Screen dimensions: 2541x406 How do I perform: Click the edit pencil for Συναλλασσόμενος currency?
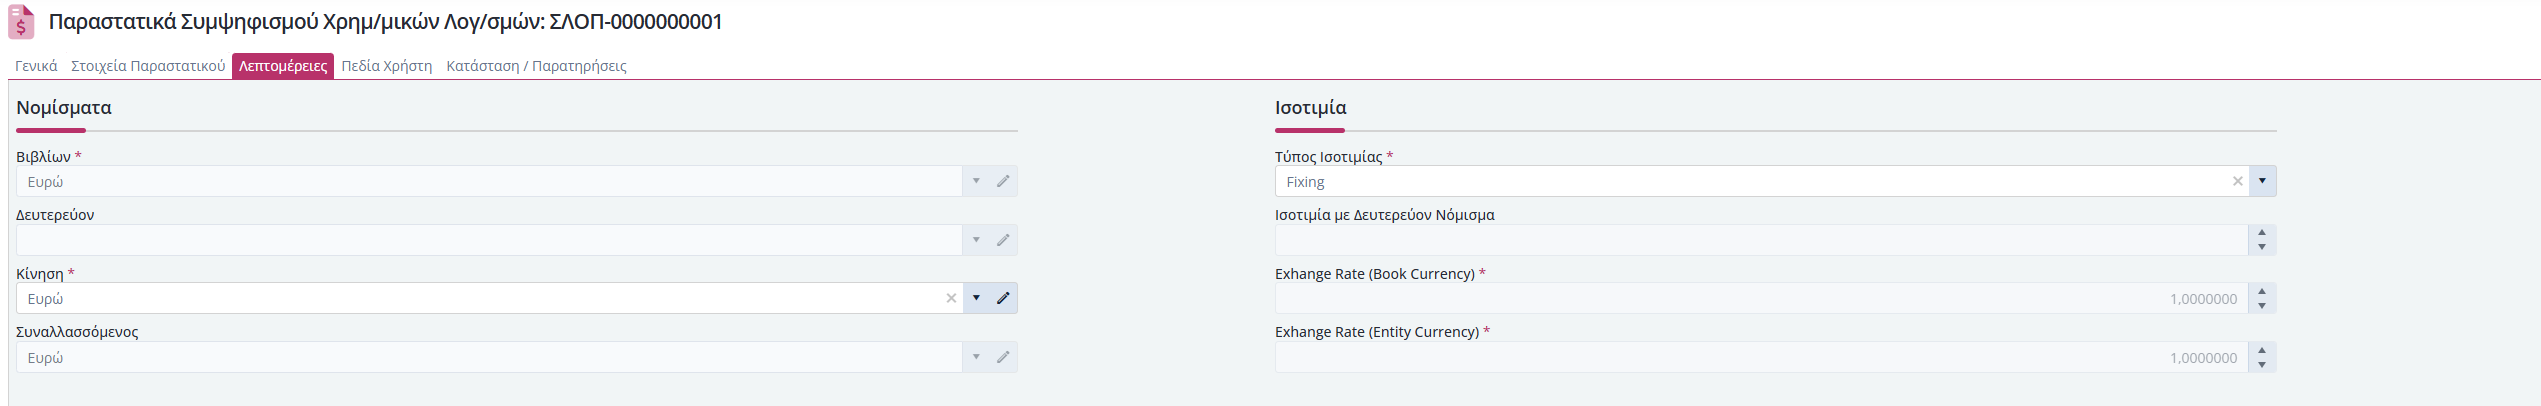click(x=1003, y=357)
